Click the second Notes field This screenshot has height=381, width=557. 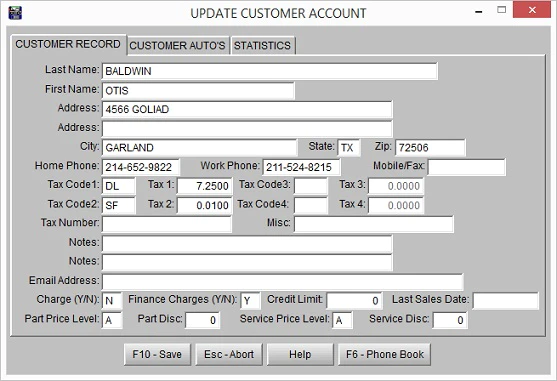click(247, 262)
